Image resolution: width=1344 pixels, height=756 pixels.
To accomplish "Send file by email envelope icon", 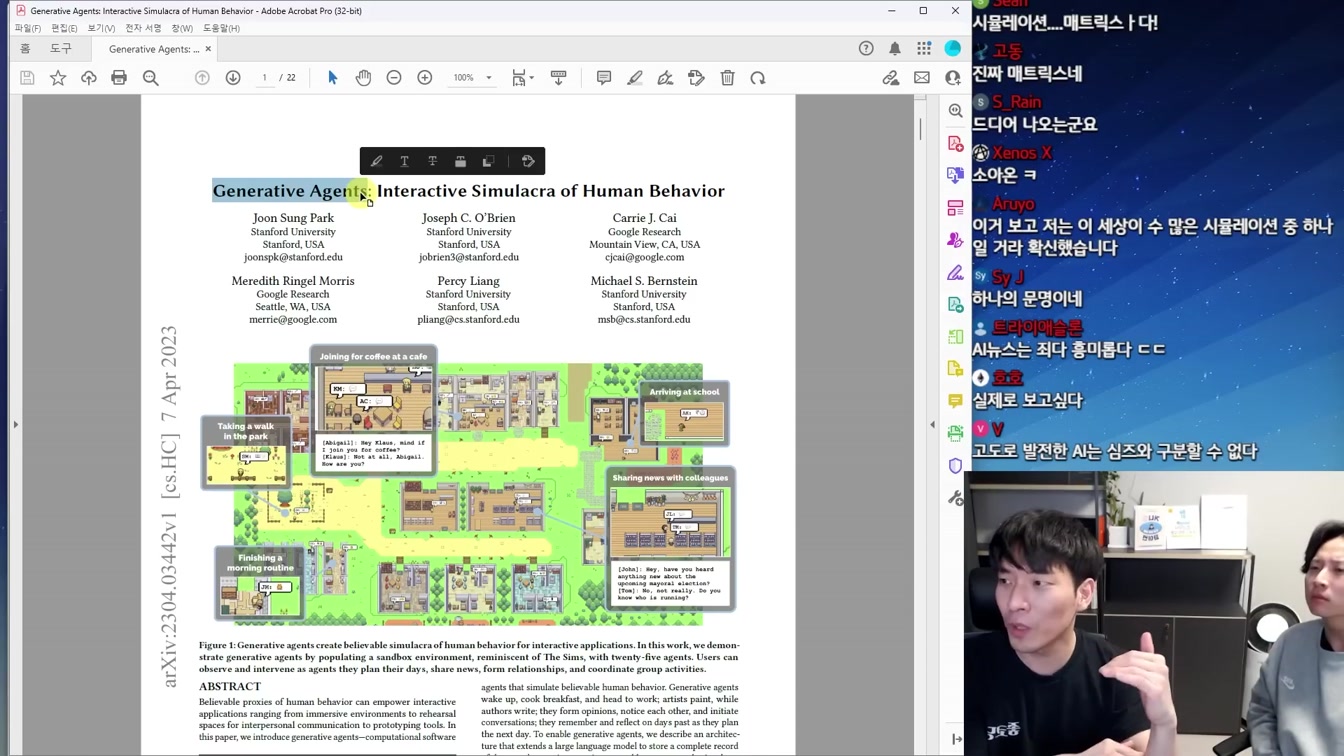I will pos(922,78).
